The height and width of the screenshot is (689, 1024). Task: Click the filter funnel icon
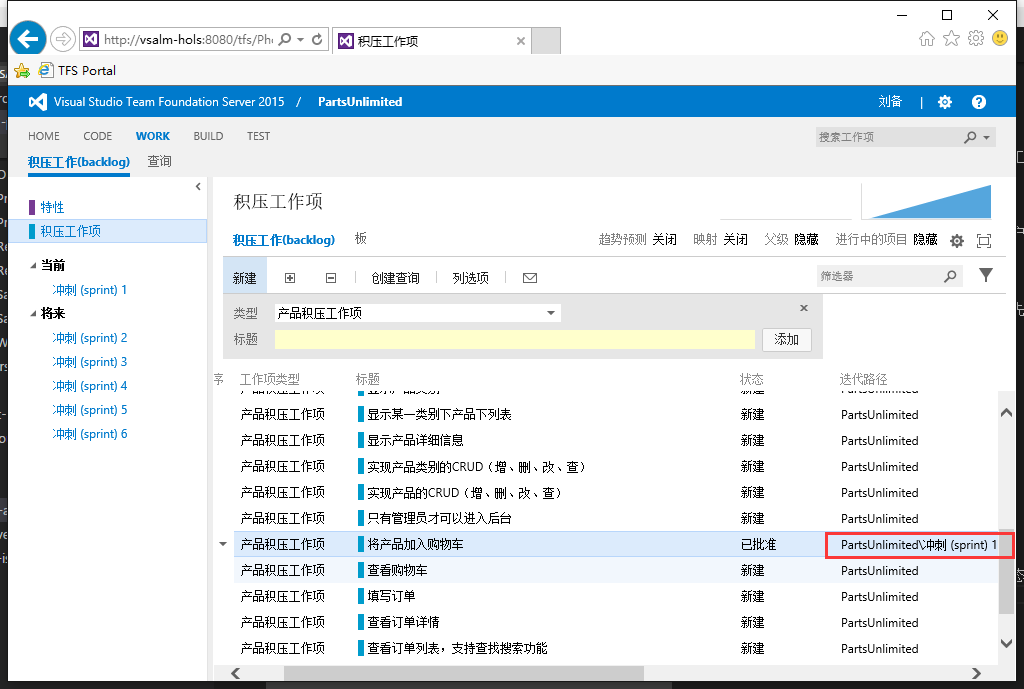tap(986, 276)
